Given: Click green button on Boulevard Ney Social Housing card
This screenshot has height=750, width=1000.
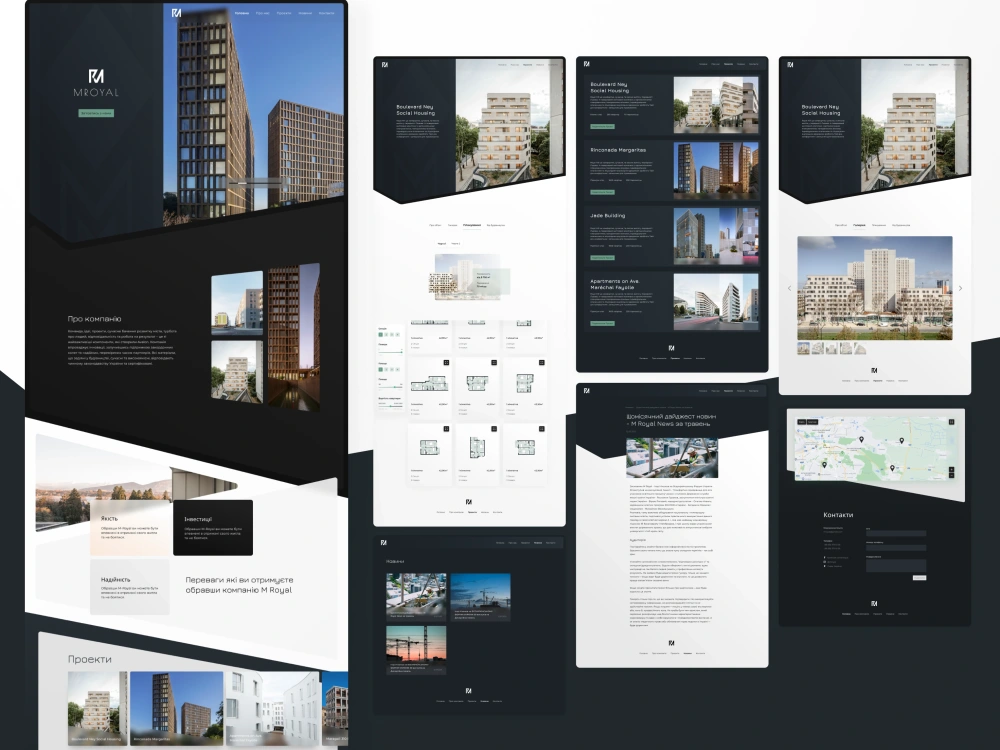Looking at the screenshot, I should pyautogui.click(x=602, y=126).
